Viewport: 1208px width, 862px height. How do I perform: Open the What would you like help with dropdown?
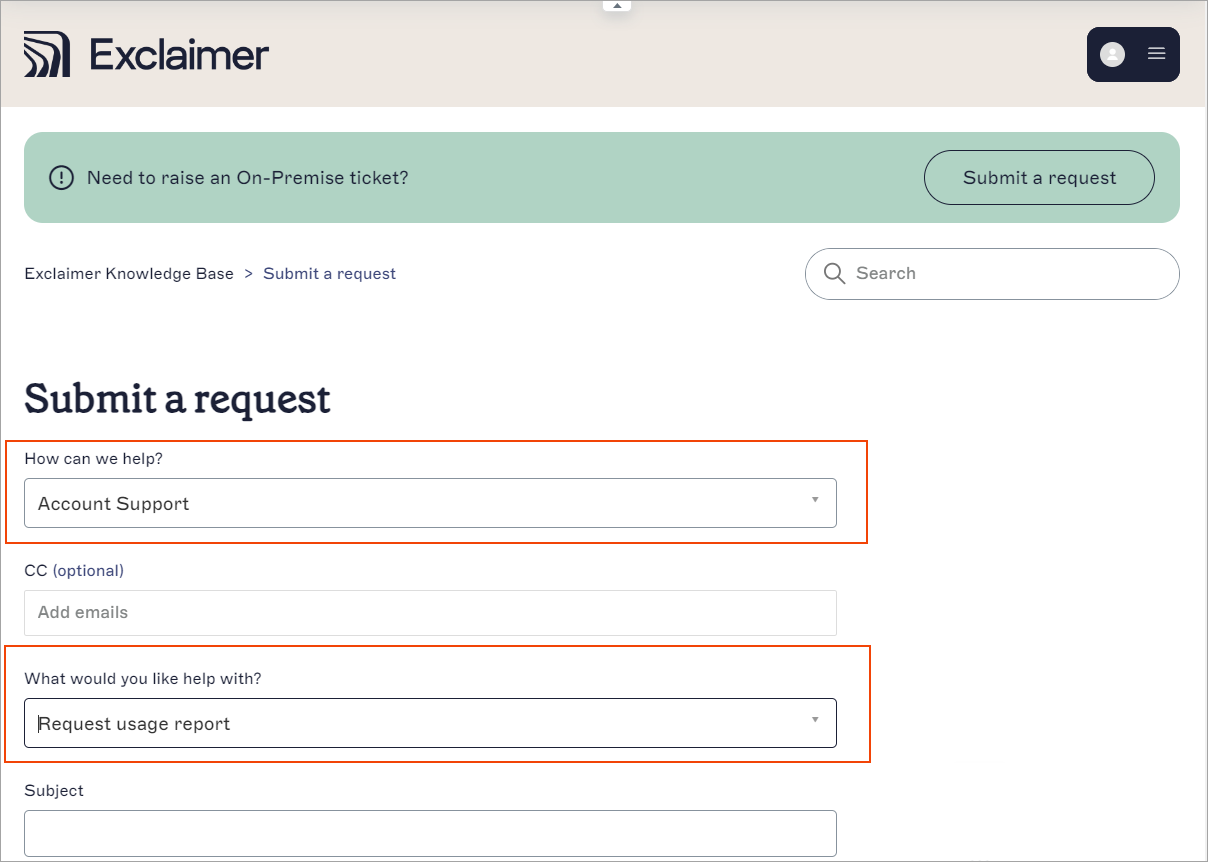tap(430, 722)
